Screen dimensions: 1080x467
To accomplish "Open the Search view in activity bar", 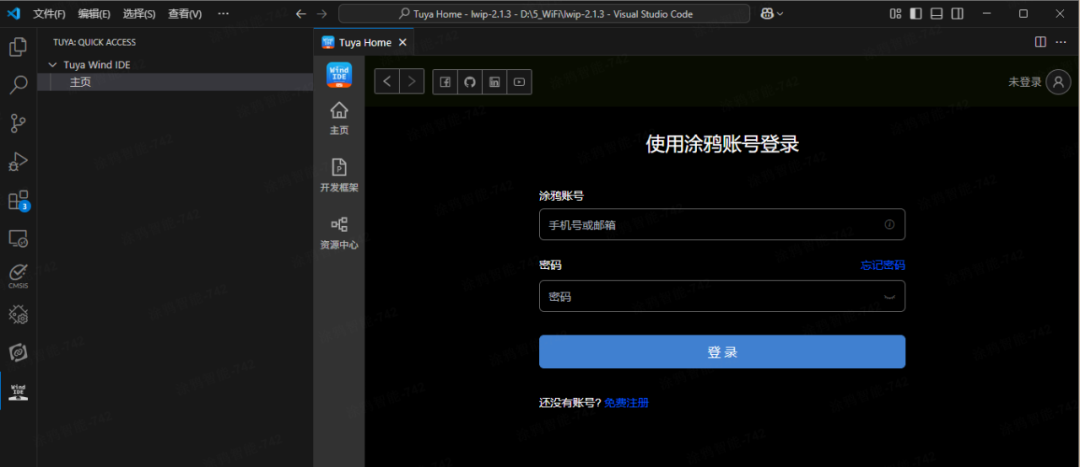I will coord(18,85).
